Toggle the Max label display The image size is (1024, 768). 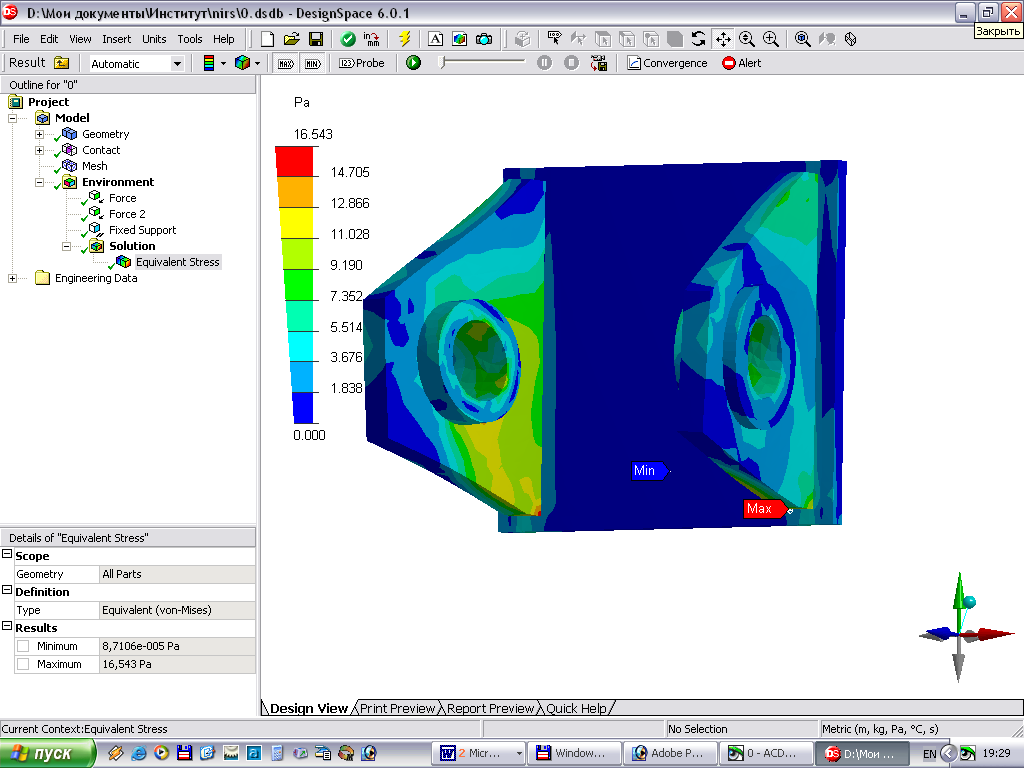tap(286, 63)
